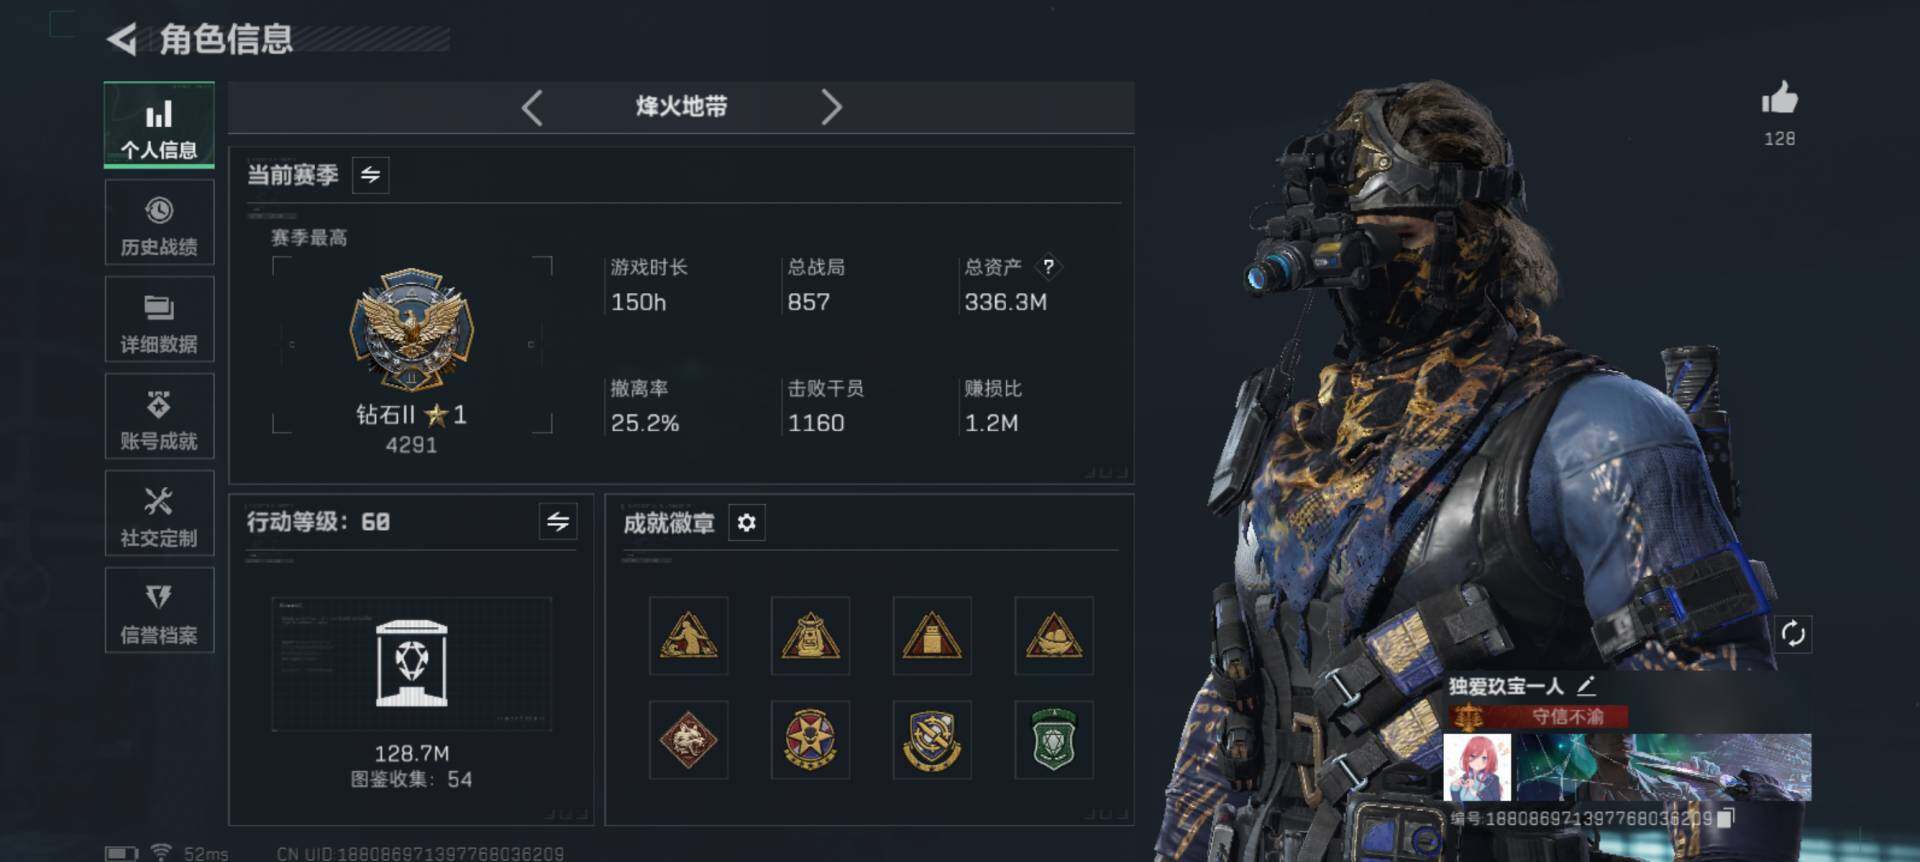Open the 社交定制 customization section
Screen dimensions: 1920x862
click(159, 514)
